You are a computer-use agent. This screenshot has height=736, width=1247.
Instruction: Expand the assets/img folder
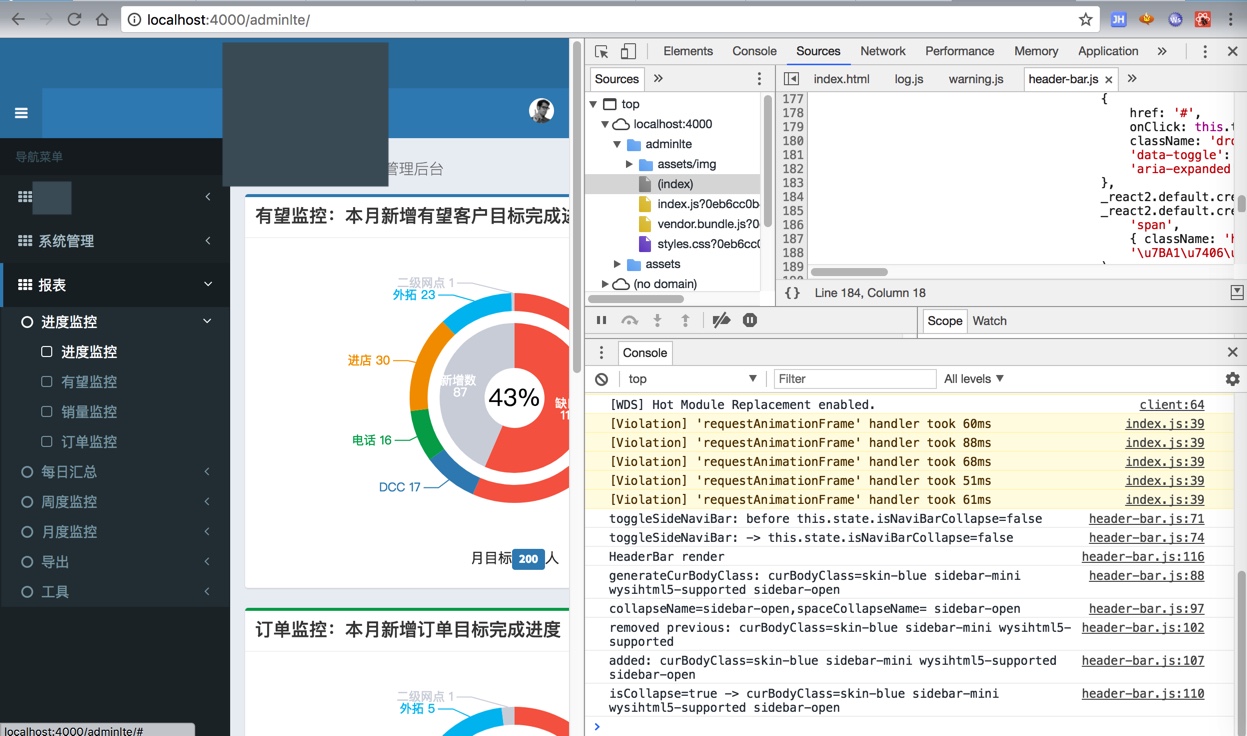[x=630, y=164]
